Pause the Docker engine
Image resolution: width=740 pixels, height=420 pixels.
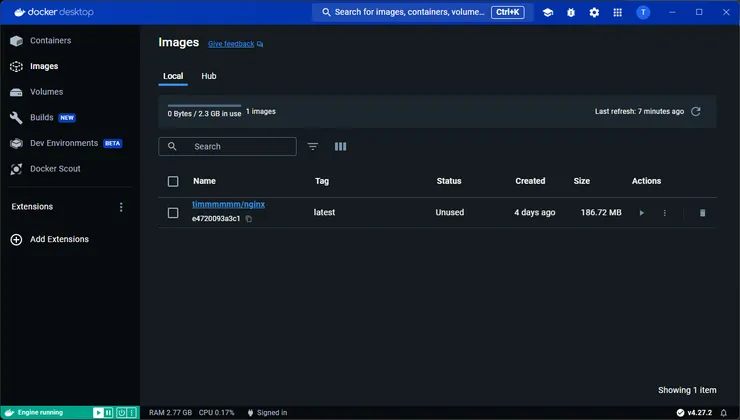[109, 412]
